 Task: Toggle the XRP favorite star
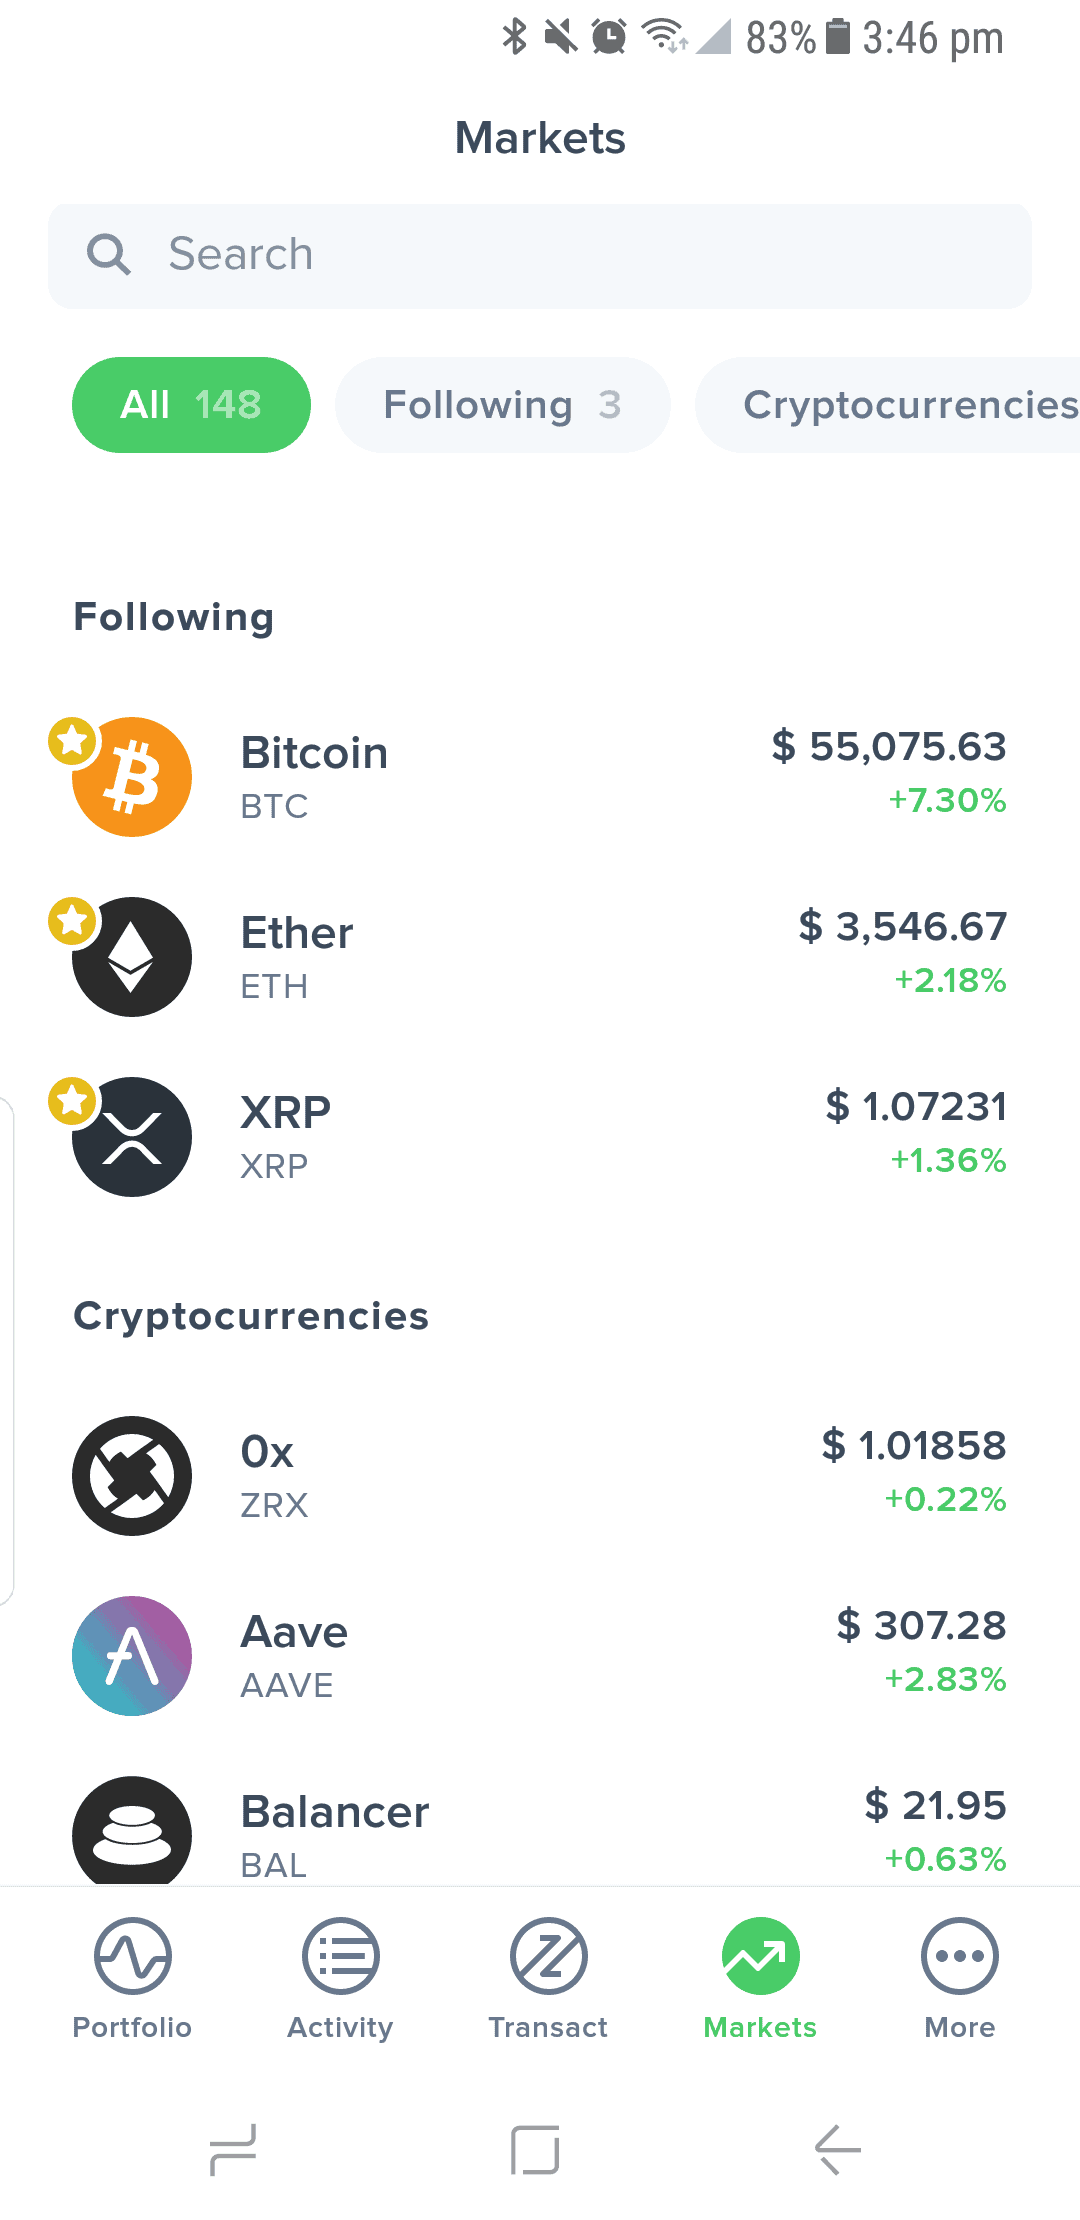coord(72,1101)
